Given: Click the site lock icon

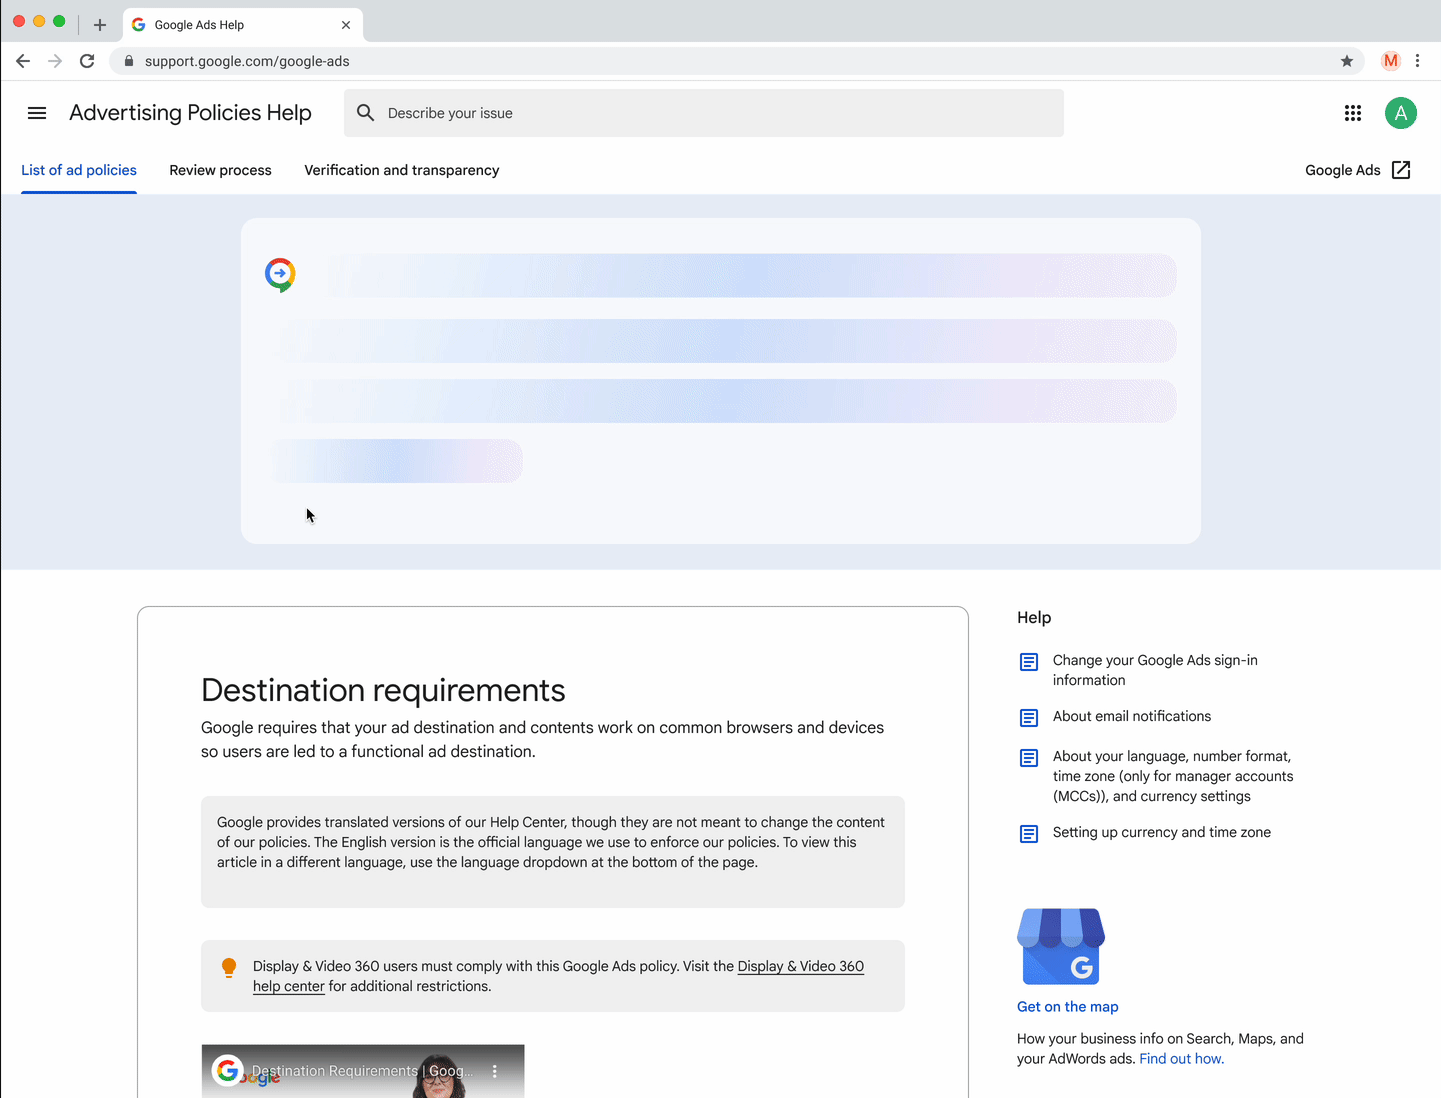Looking at the screenshot, I should (x=128, y=61).
